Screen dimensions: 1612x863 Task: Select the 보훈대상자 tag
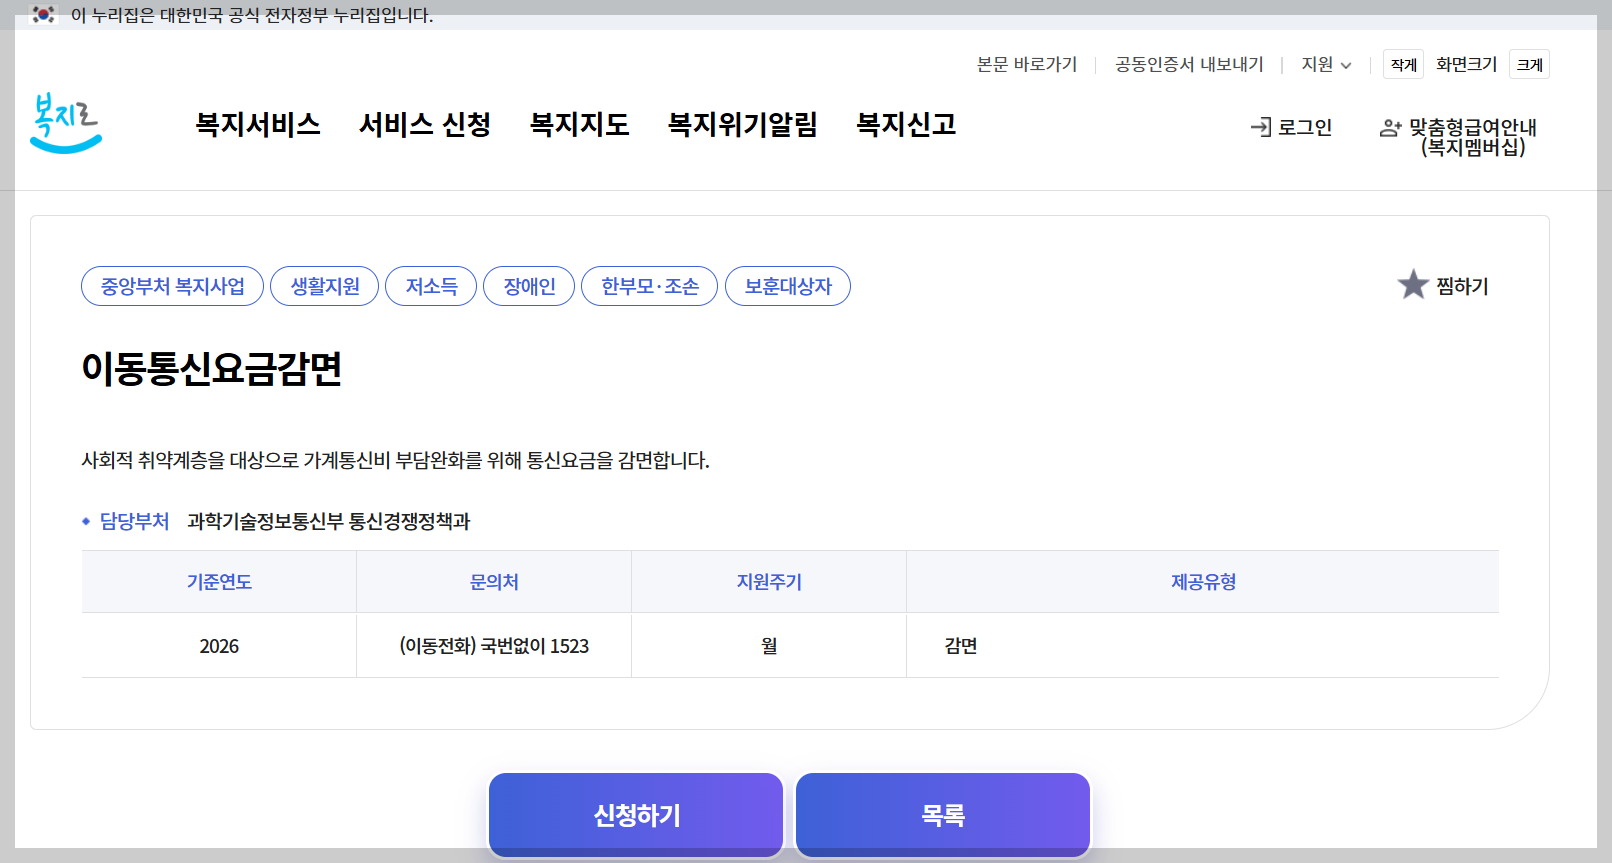tap(788, 286)
